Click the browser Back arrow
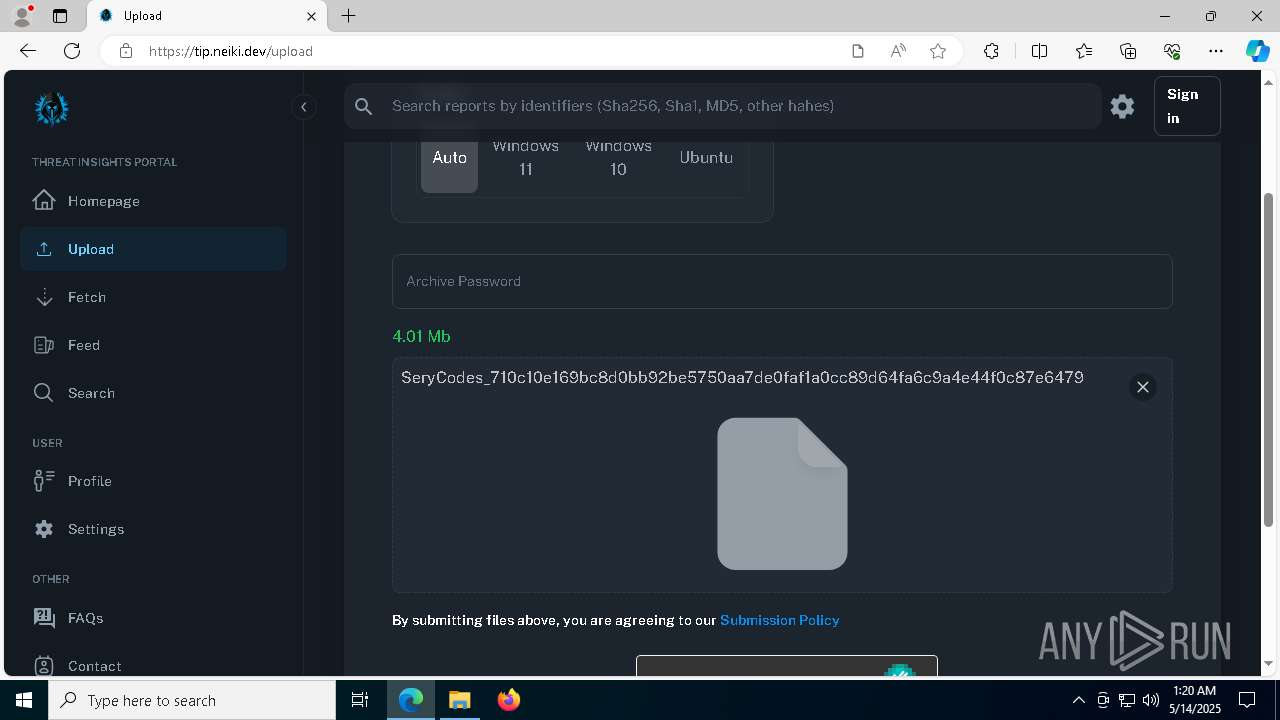The image size is (1280, 720). tap(28, 51)
